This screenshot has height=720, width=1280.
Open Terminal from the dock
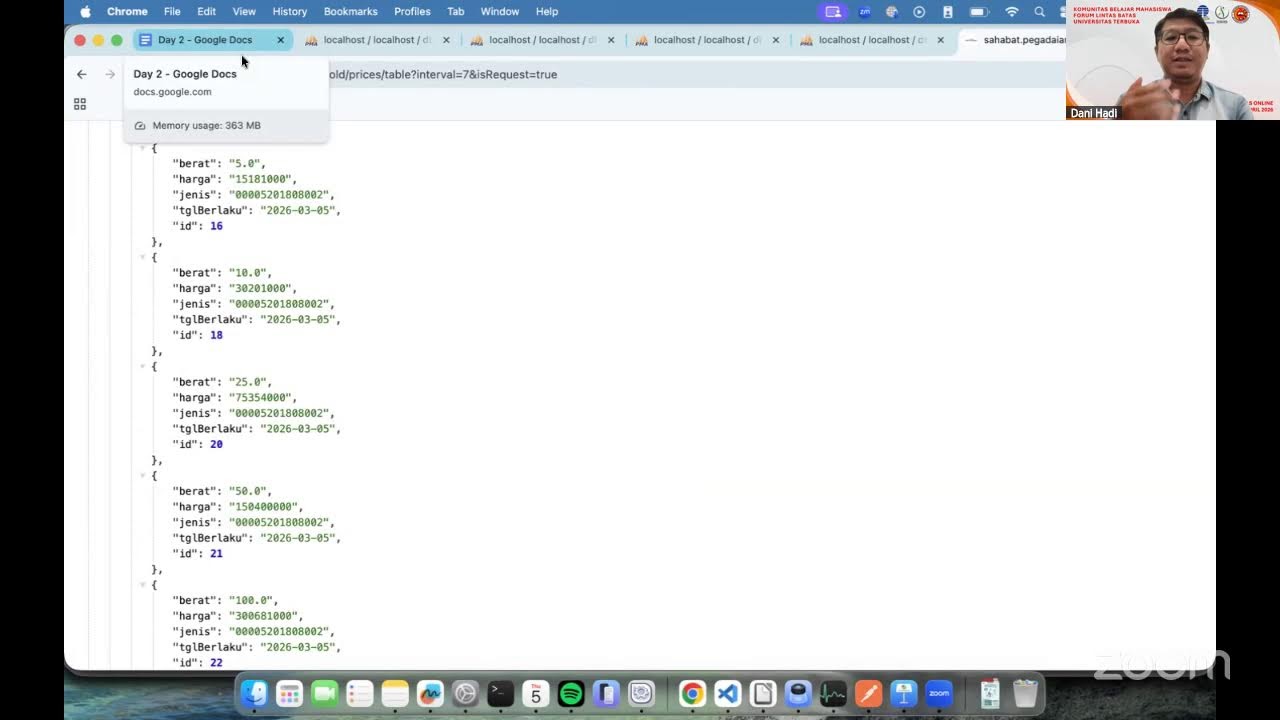click(x=500, y=693)
